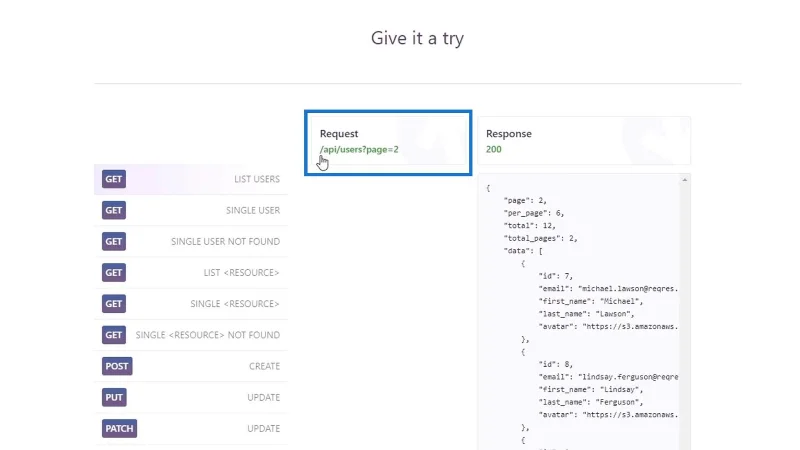The width and height of the screenshot is (800, 450).
Task: Click the avatar URL line under Lawson
Action: pos(608,327)
